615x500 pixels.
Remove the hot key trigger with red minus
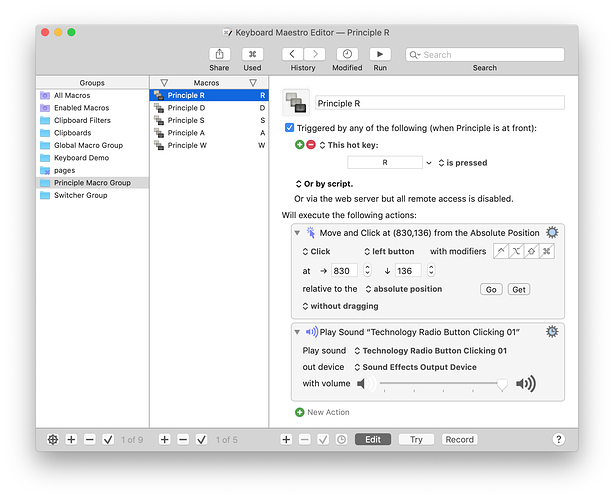pyautogui.click(x=311, y=145)
